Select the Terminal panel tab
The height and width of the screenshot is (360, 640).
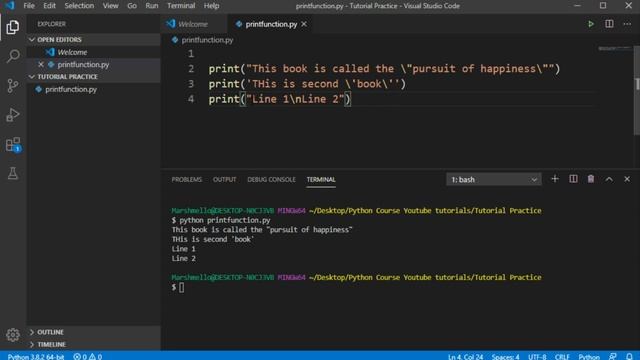tap(321, 180)
